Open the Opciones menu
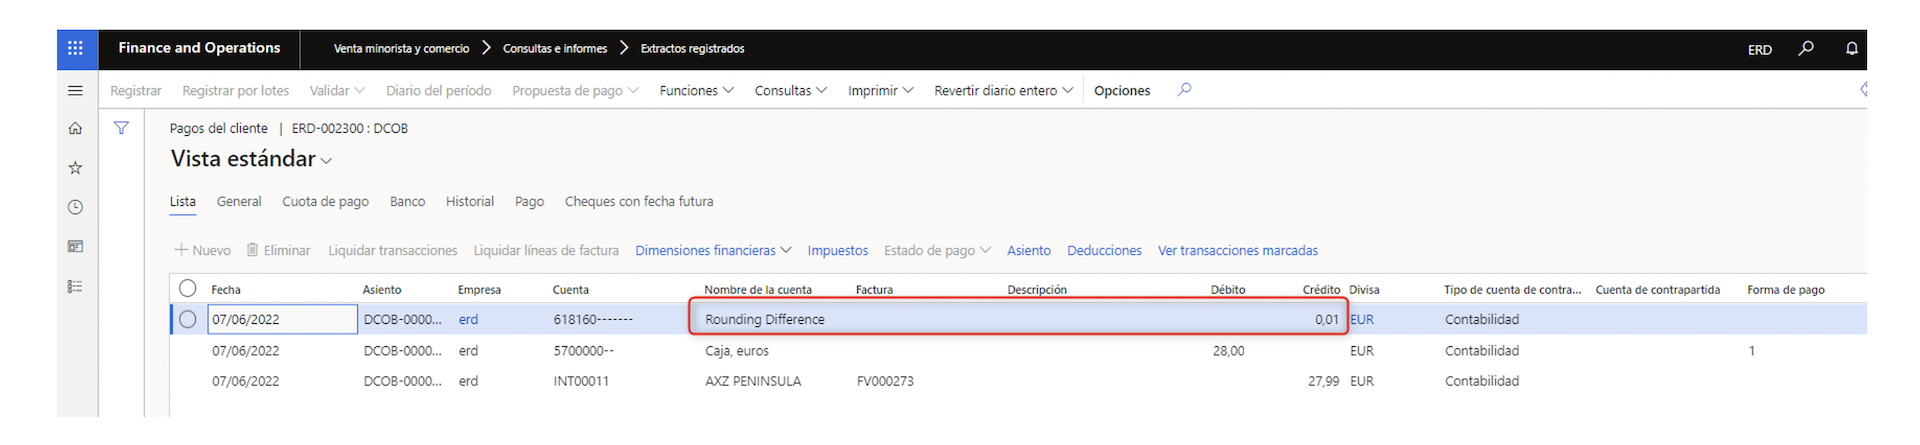The width and height of the screenshot is (1920, 445). pos(1122,90)
